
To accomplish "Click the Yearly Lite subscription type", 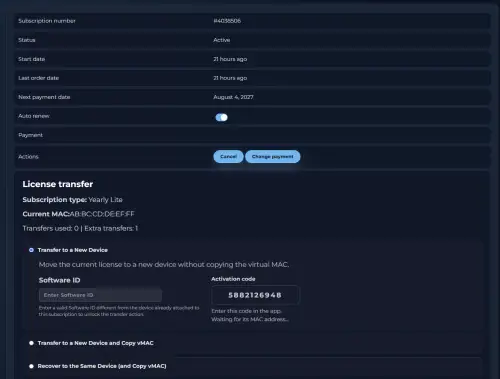I will tap(105, 200).
